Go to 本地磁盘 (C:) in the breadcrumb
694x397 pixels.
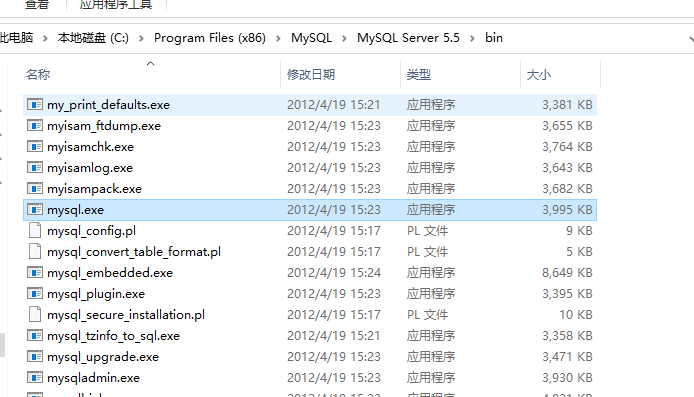point(93,38)
